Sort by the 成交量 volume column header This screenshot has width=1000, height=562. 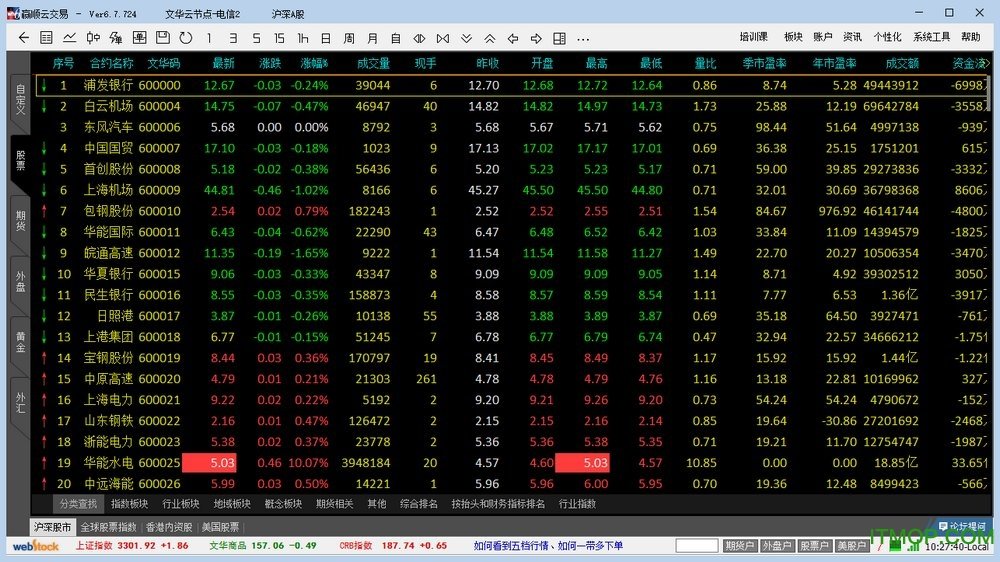(x=373, y=63)
